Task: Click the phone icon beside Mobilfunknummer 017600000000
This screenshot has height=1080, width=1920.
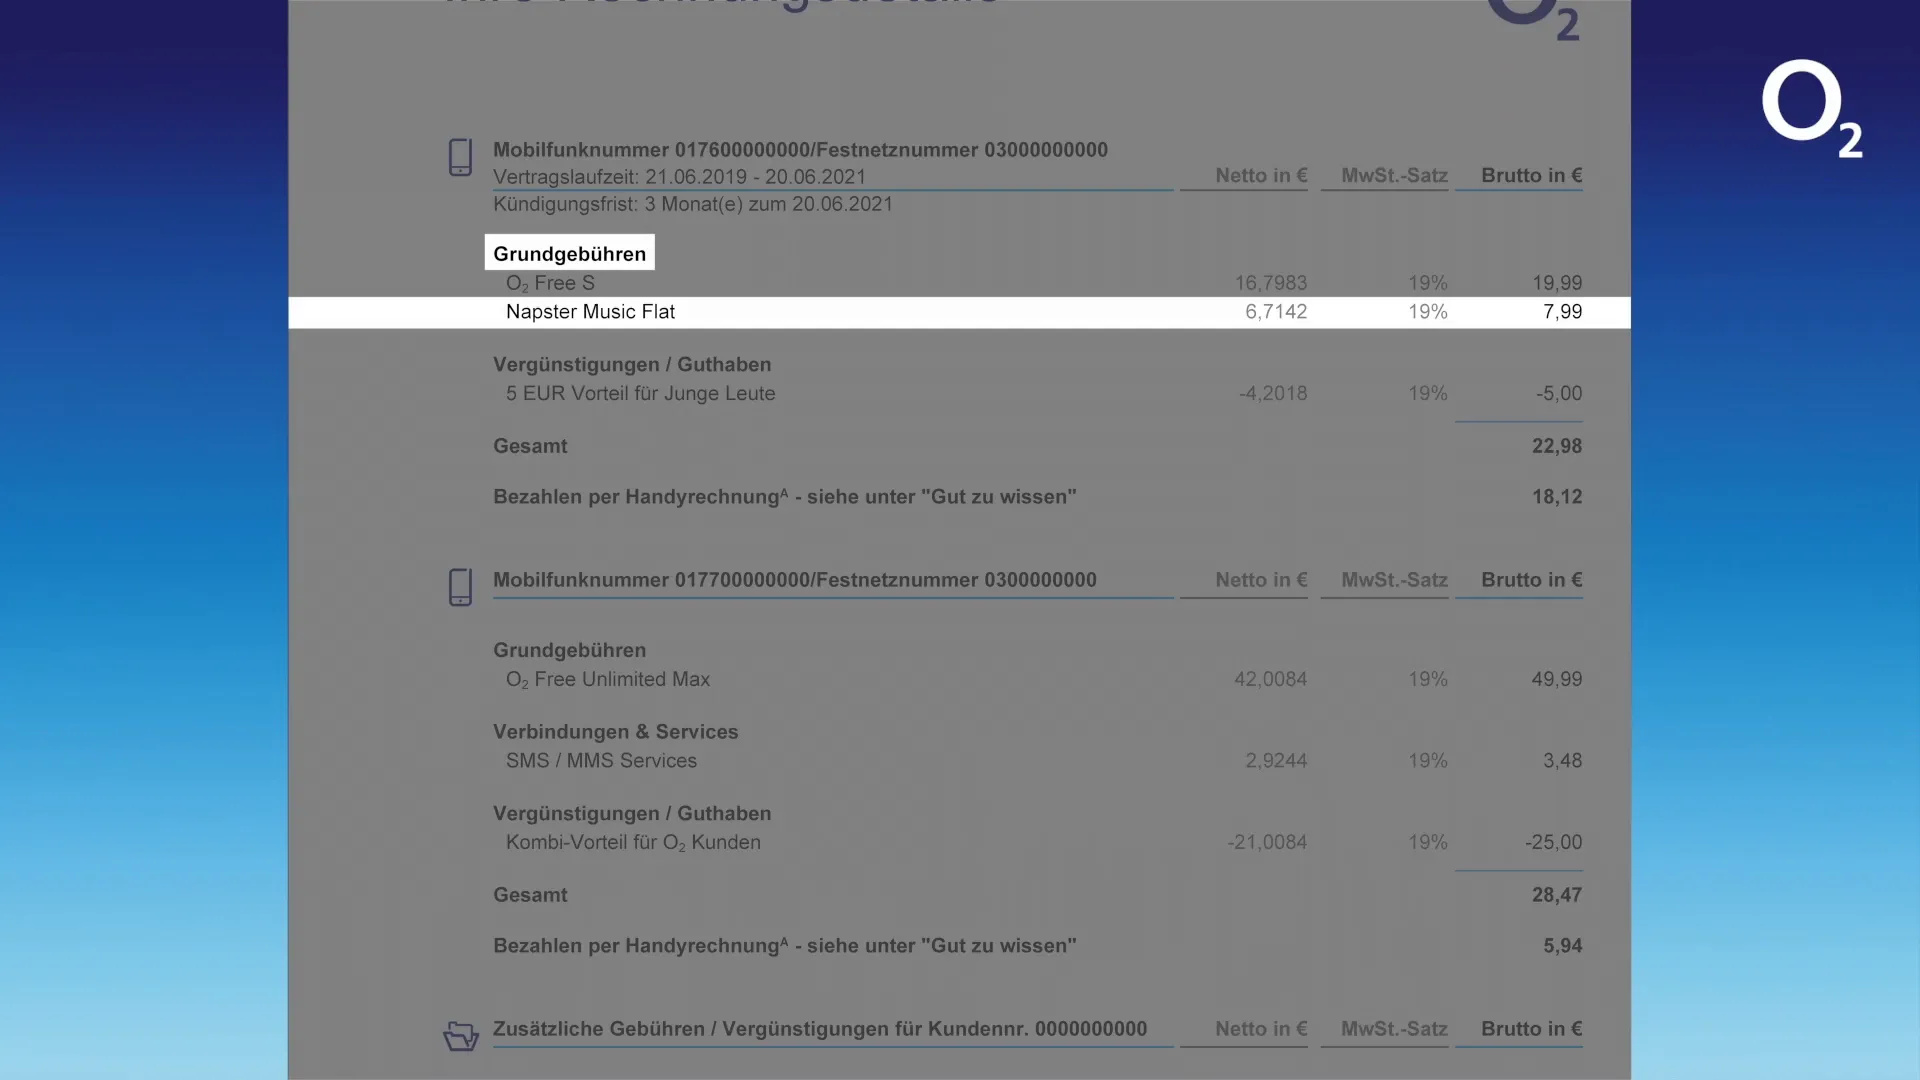Action: [460, 157]
